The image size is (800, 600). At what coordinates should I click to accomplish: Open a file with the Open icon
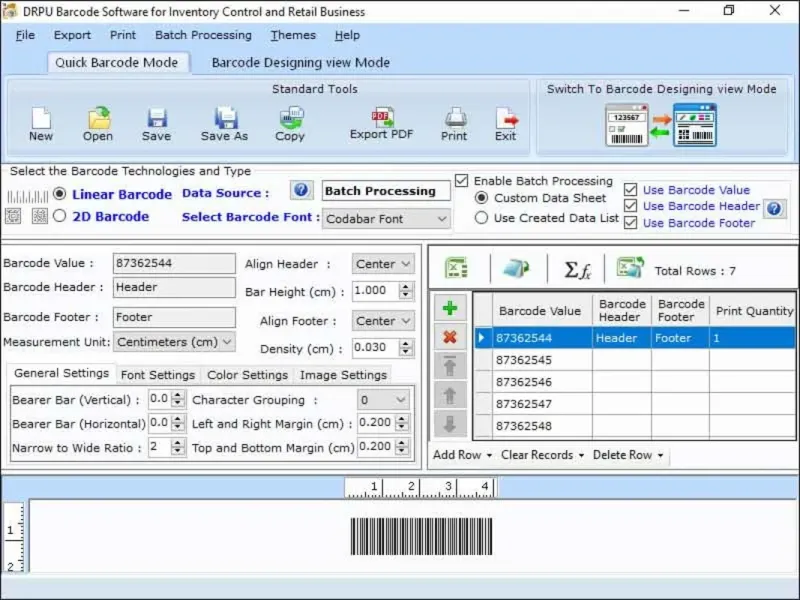point(98,119)
